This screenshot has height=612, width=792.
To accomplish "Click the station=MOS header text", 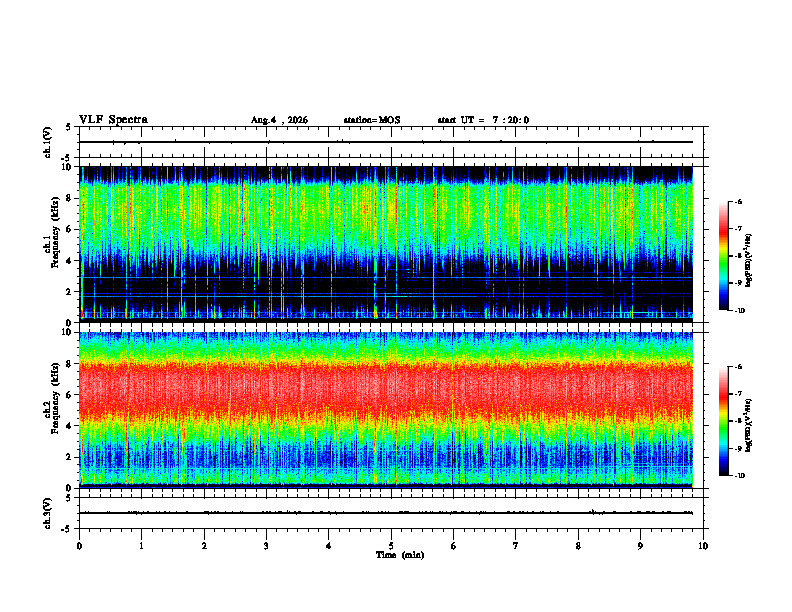I will [372, 120].
